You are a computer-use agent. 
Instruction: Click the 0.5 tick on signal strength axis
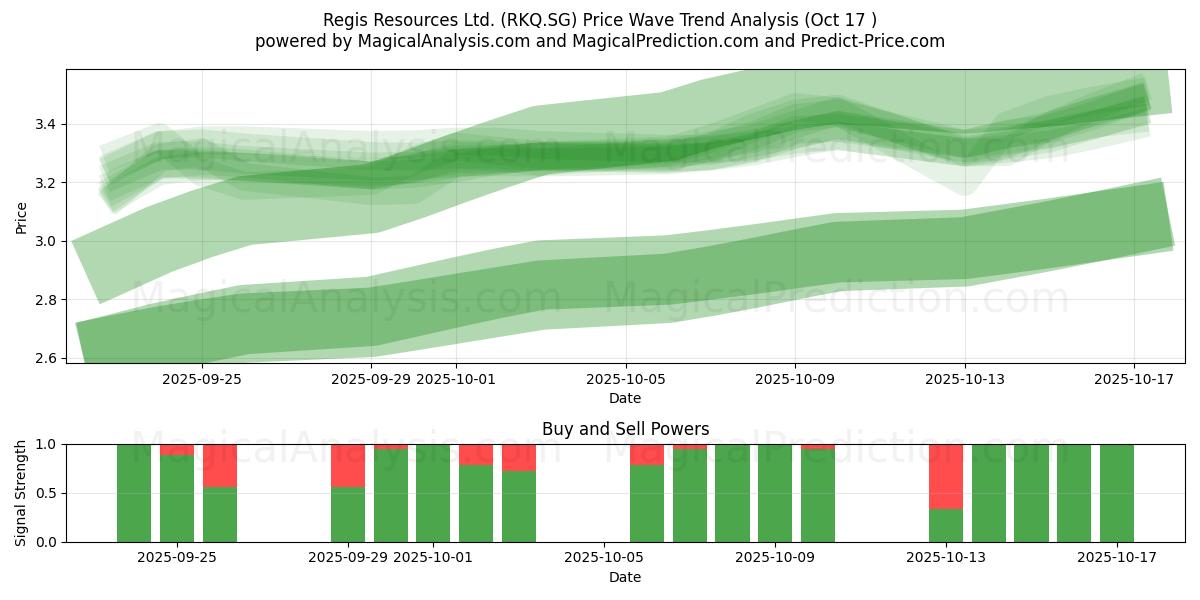pos(47,493)
